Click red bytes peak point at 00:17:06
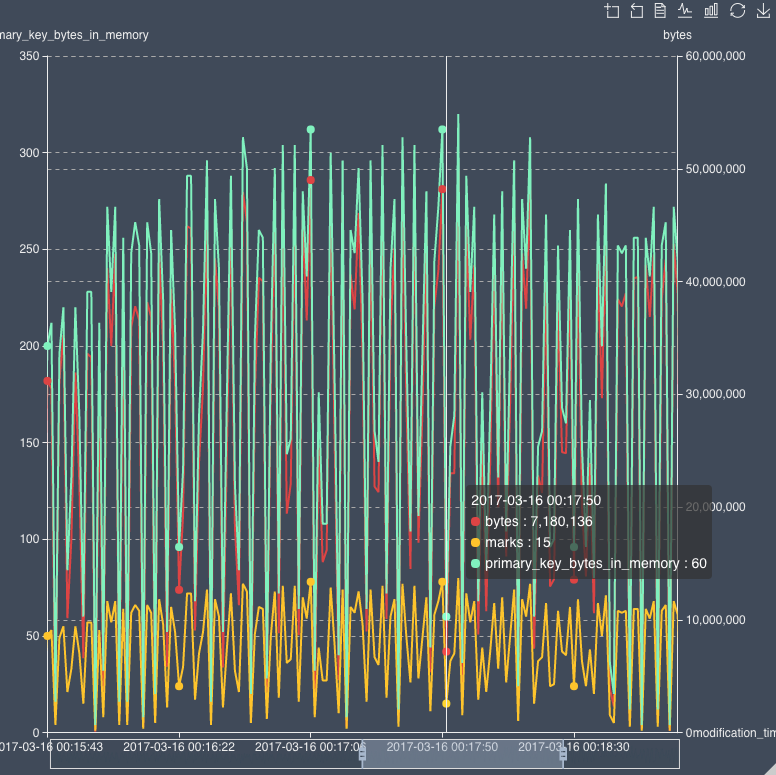This screenshot has width=776, height=775. tap(311, 180)
